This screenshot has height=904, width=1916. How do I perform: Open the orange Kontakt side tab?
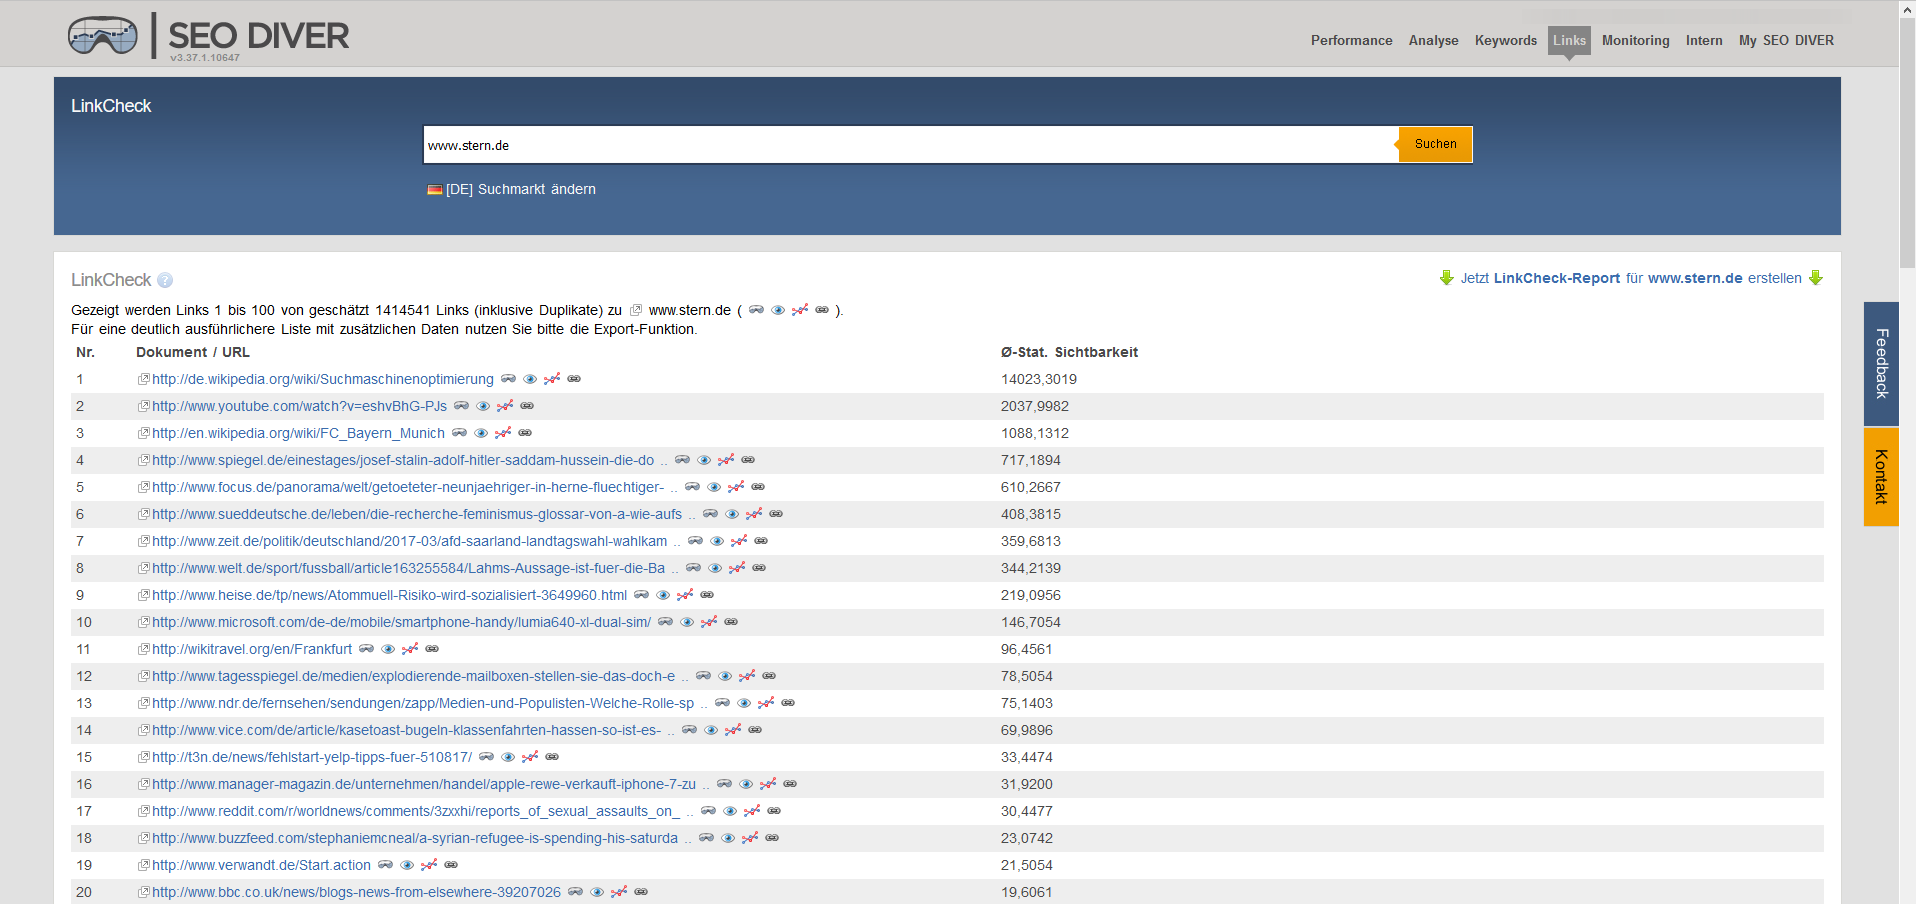(x=1881, y=477)
